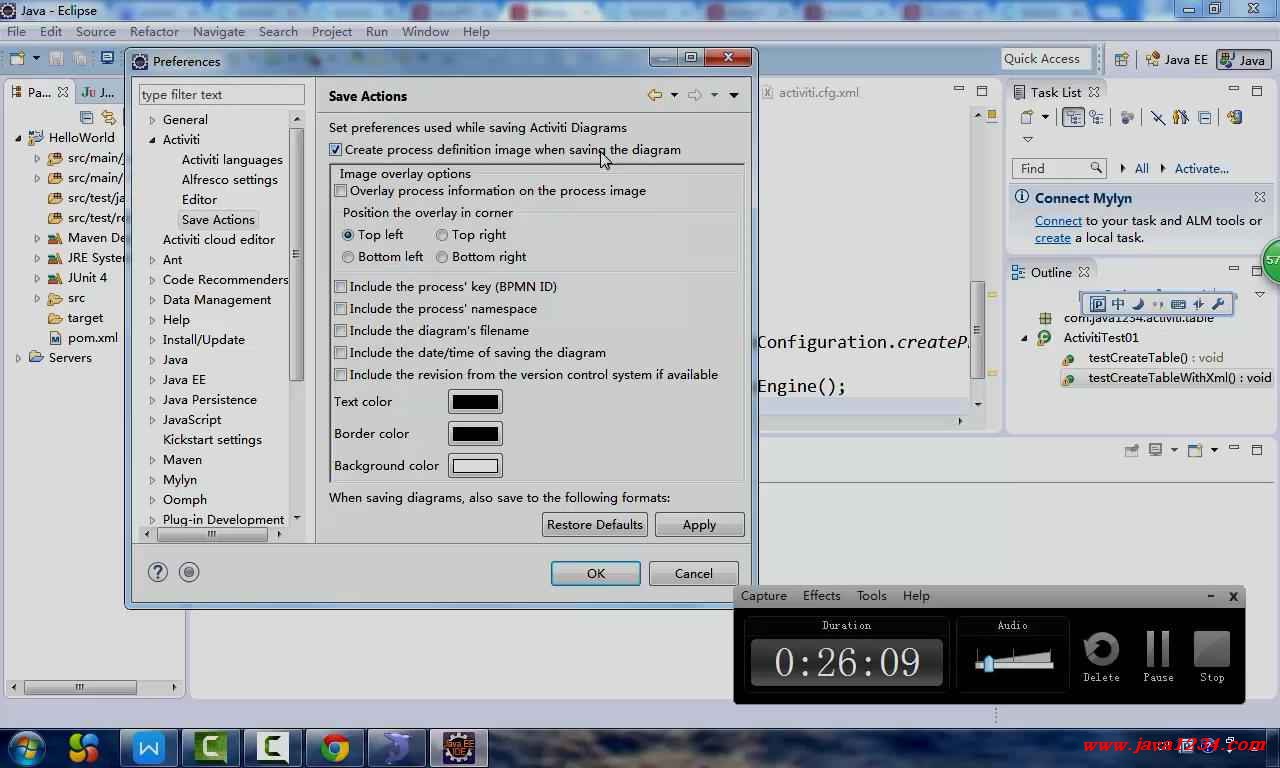The height and width of the screenshot is (768, 1280).
Task: Click the Windows Start button
Action: point(26,747)
